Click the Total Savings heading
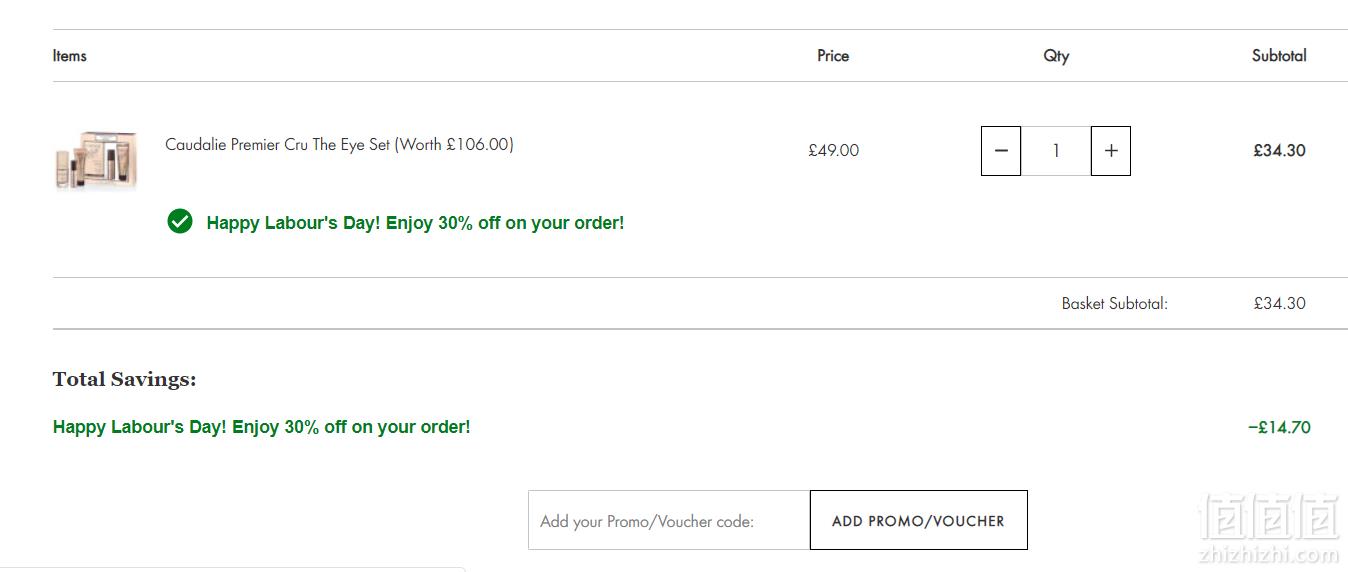Viewport: 1348px width, 572px height. click(x=125, y=379)
